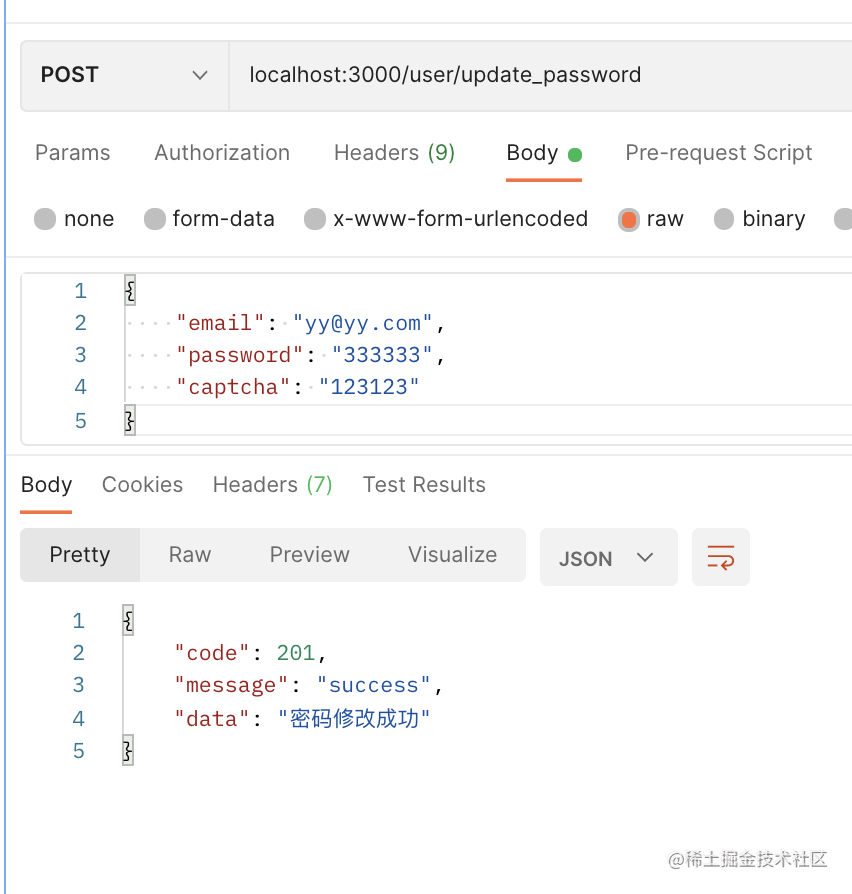Select the form-data radio option
The height and width of the screenshot is (894, 852).
pyautogui.click(x=154, y=219)
